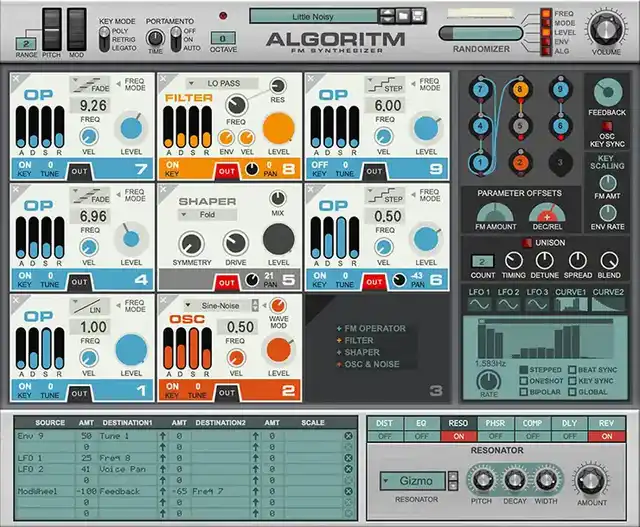
Task: Enable the Beat Sync checkbox
Action: pyautogui.click(x=572, y=370)
